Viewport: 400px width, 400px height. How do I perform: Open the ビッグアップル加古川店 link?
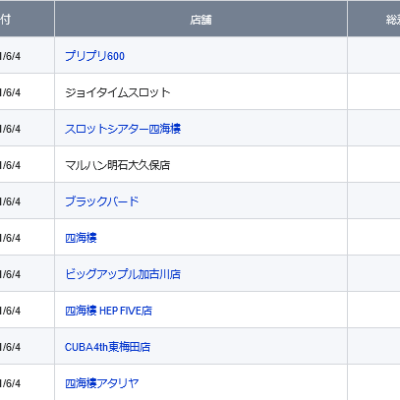click(x=123, y=274)
